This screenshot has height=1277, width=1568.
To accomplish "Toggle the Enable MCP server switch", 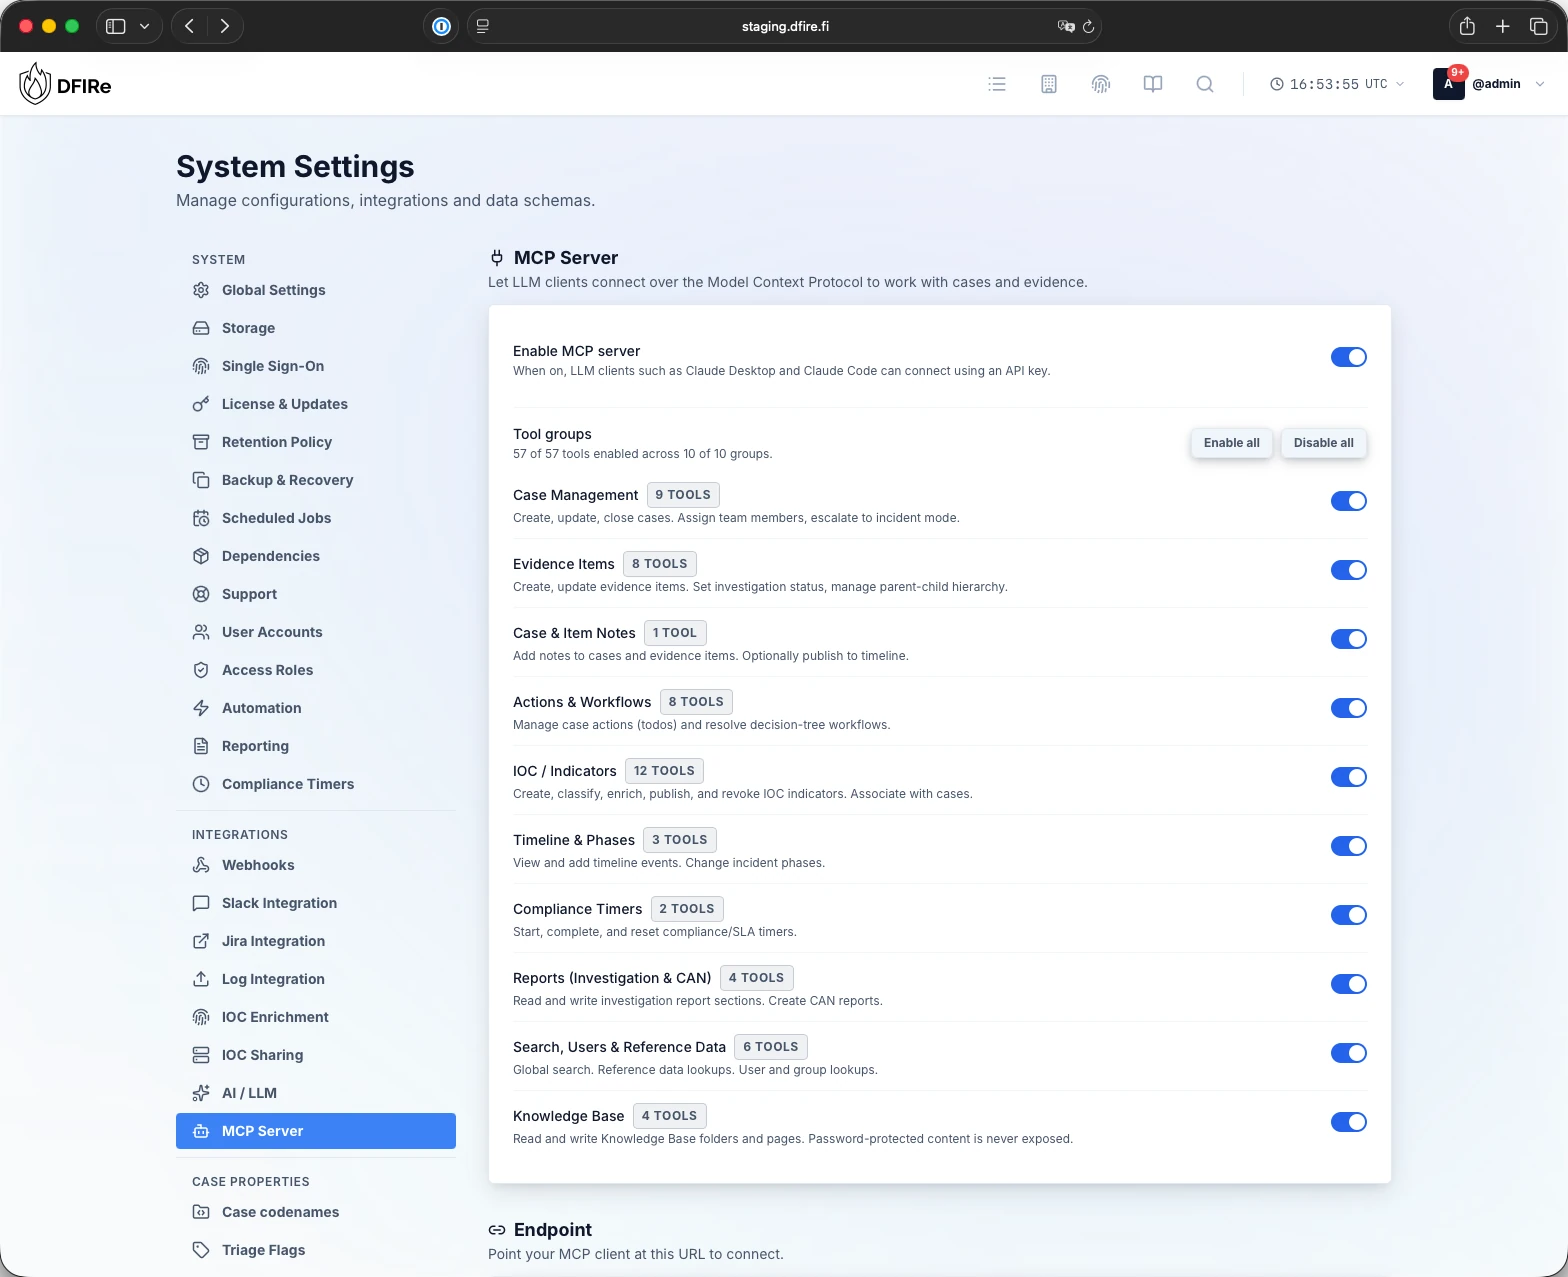I will click(x=1349, y=357).
